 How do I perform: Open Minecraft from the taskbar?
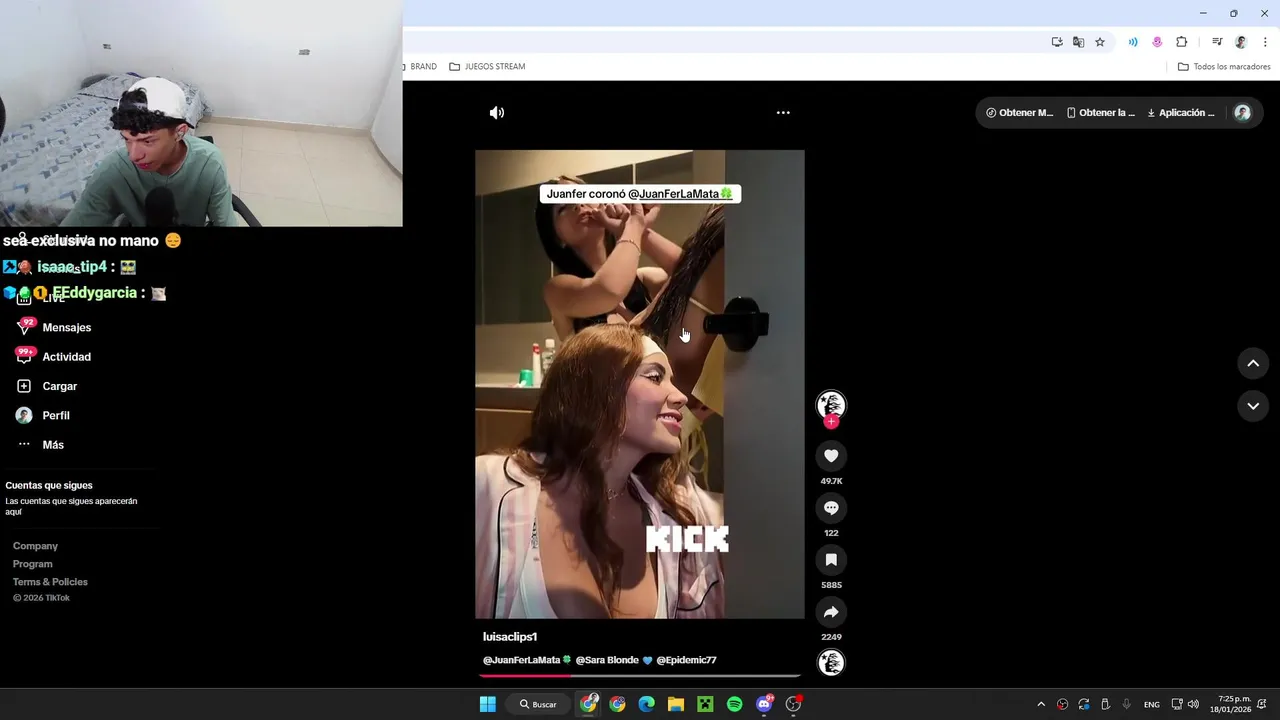(705, 704)
